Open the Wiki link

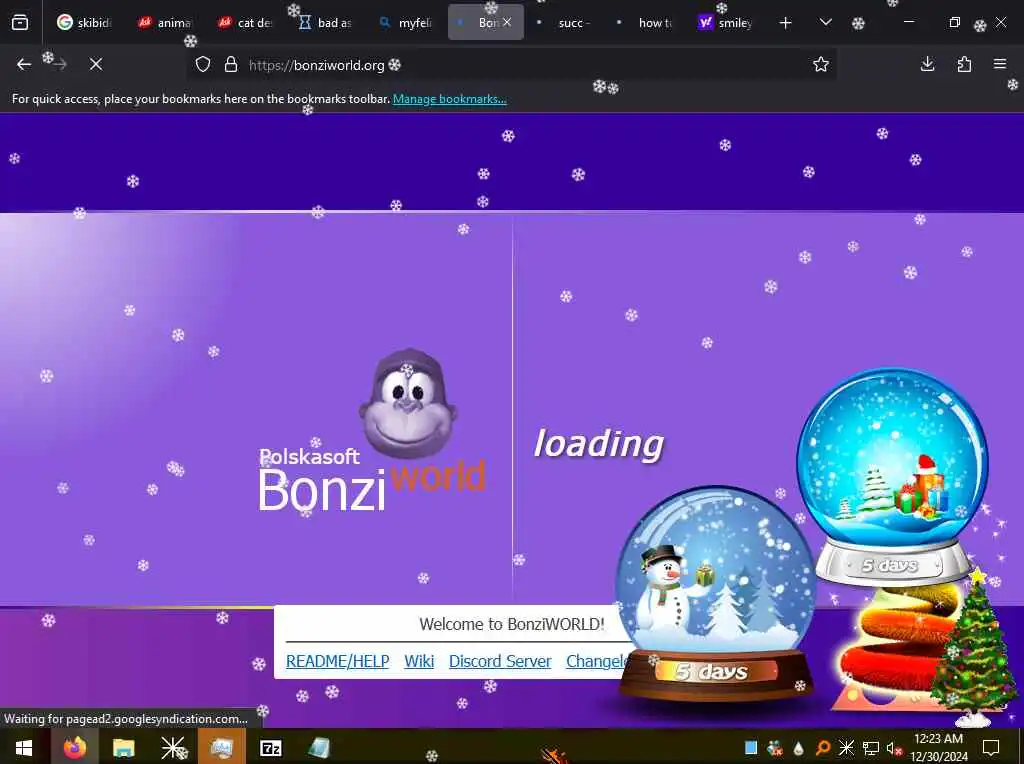point(419,661)
